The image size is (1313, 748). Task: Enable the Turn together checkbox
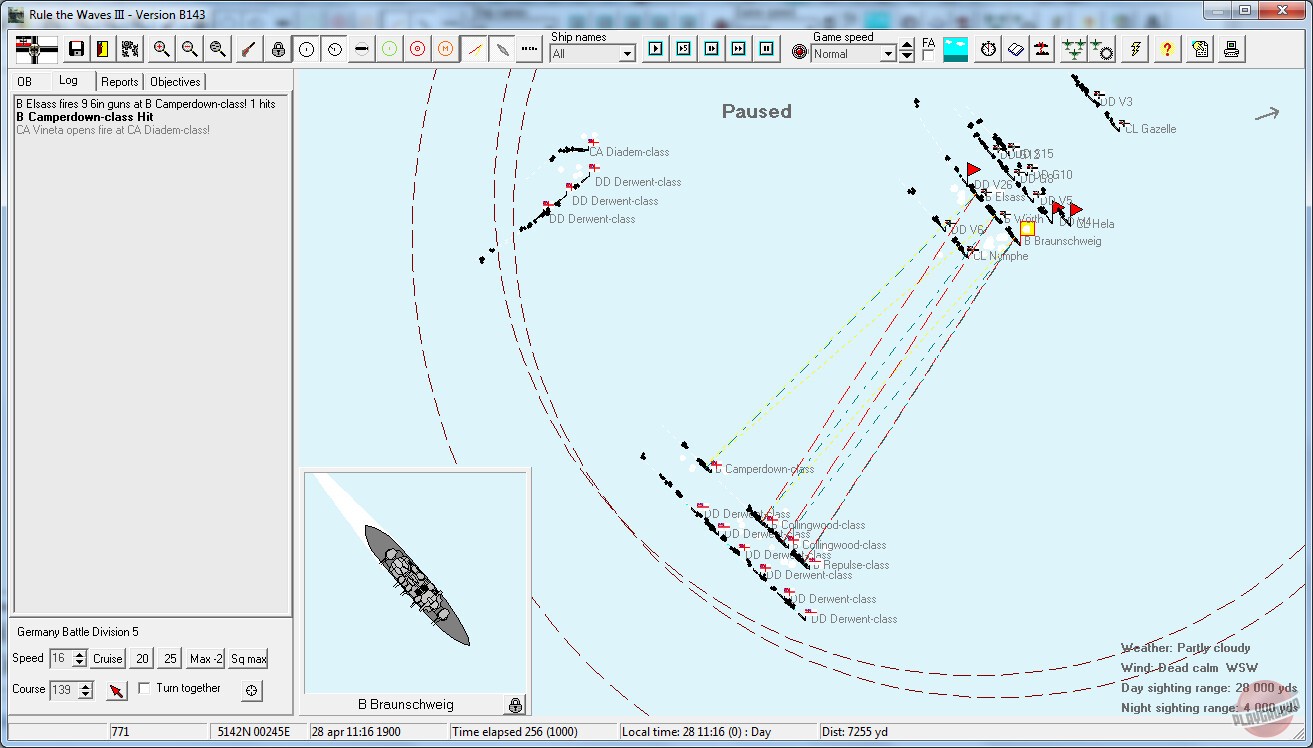[x=145, y=688]
